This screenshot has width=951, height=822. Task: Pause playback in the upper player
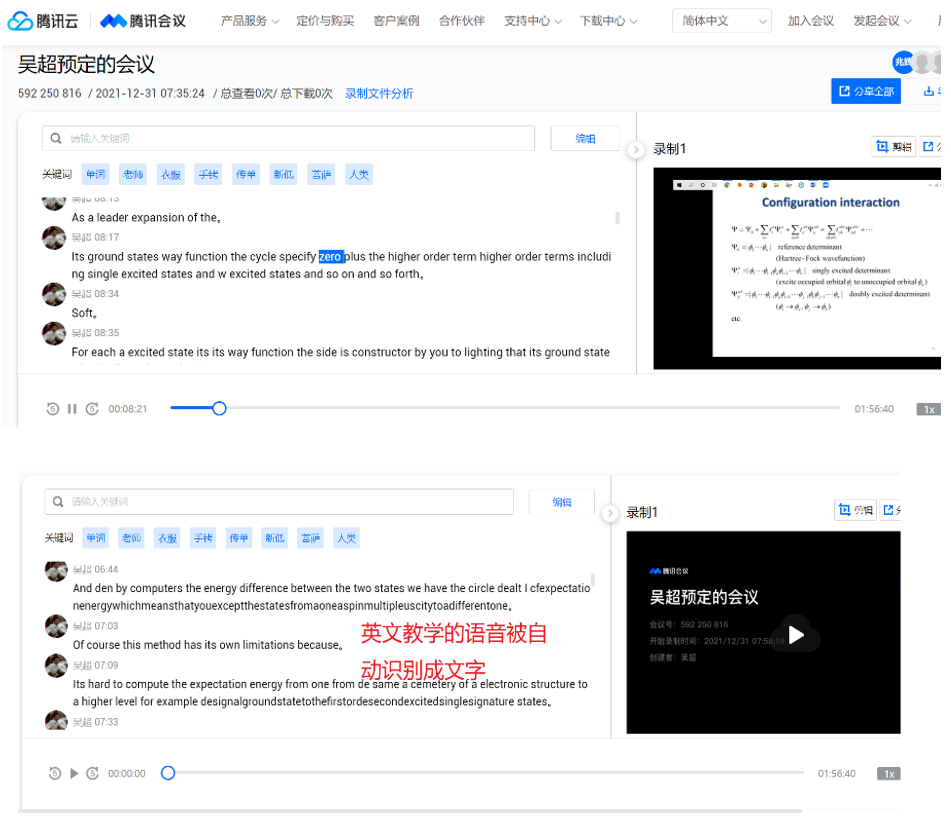(x=72, y=409)
